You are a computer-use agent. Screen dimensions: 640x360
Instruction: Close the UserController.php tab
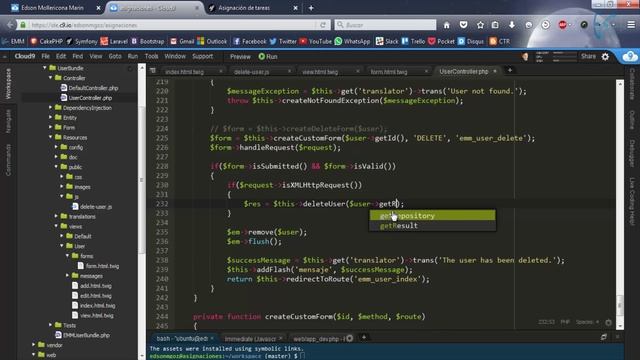[x=495, y=71]
